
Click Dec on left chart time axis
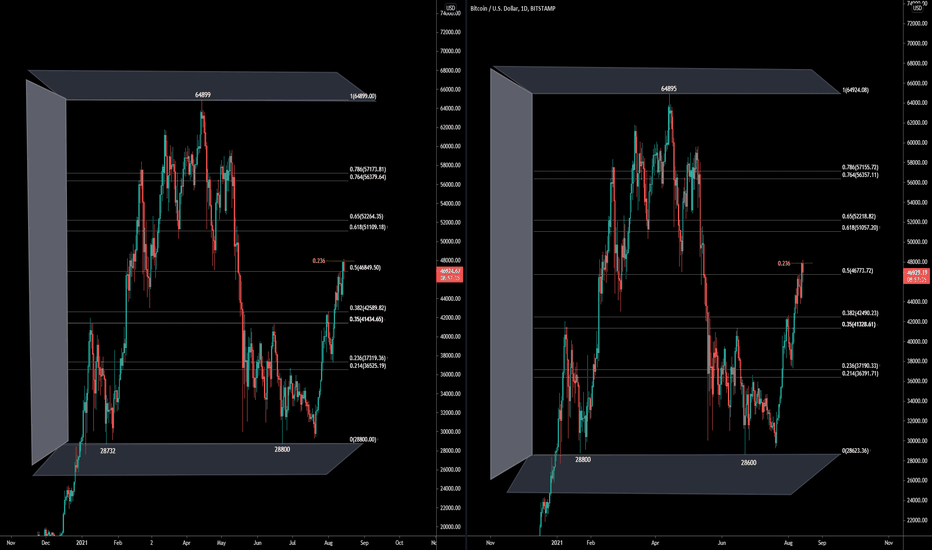[46, 543]
